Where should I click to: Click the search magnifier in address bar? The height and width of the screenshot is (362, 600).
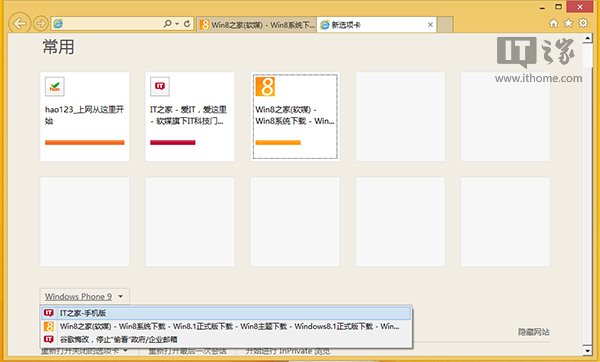167,24
